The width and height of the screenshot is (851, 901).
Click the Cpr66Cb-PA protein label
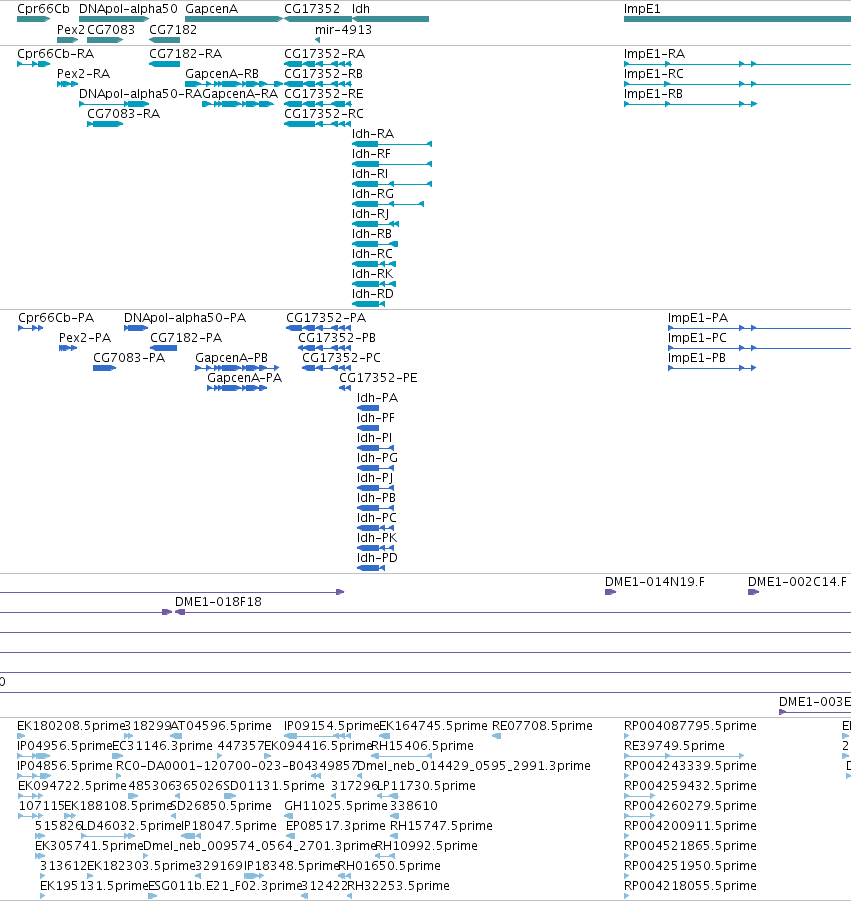[x=56, y=318]
